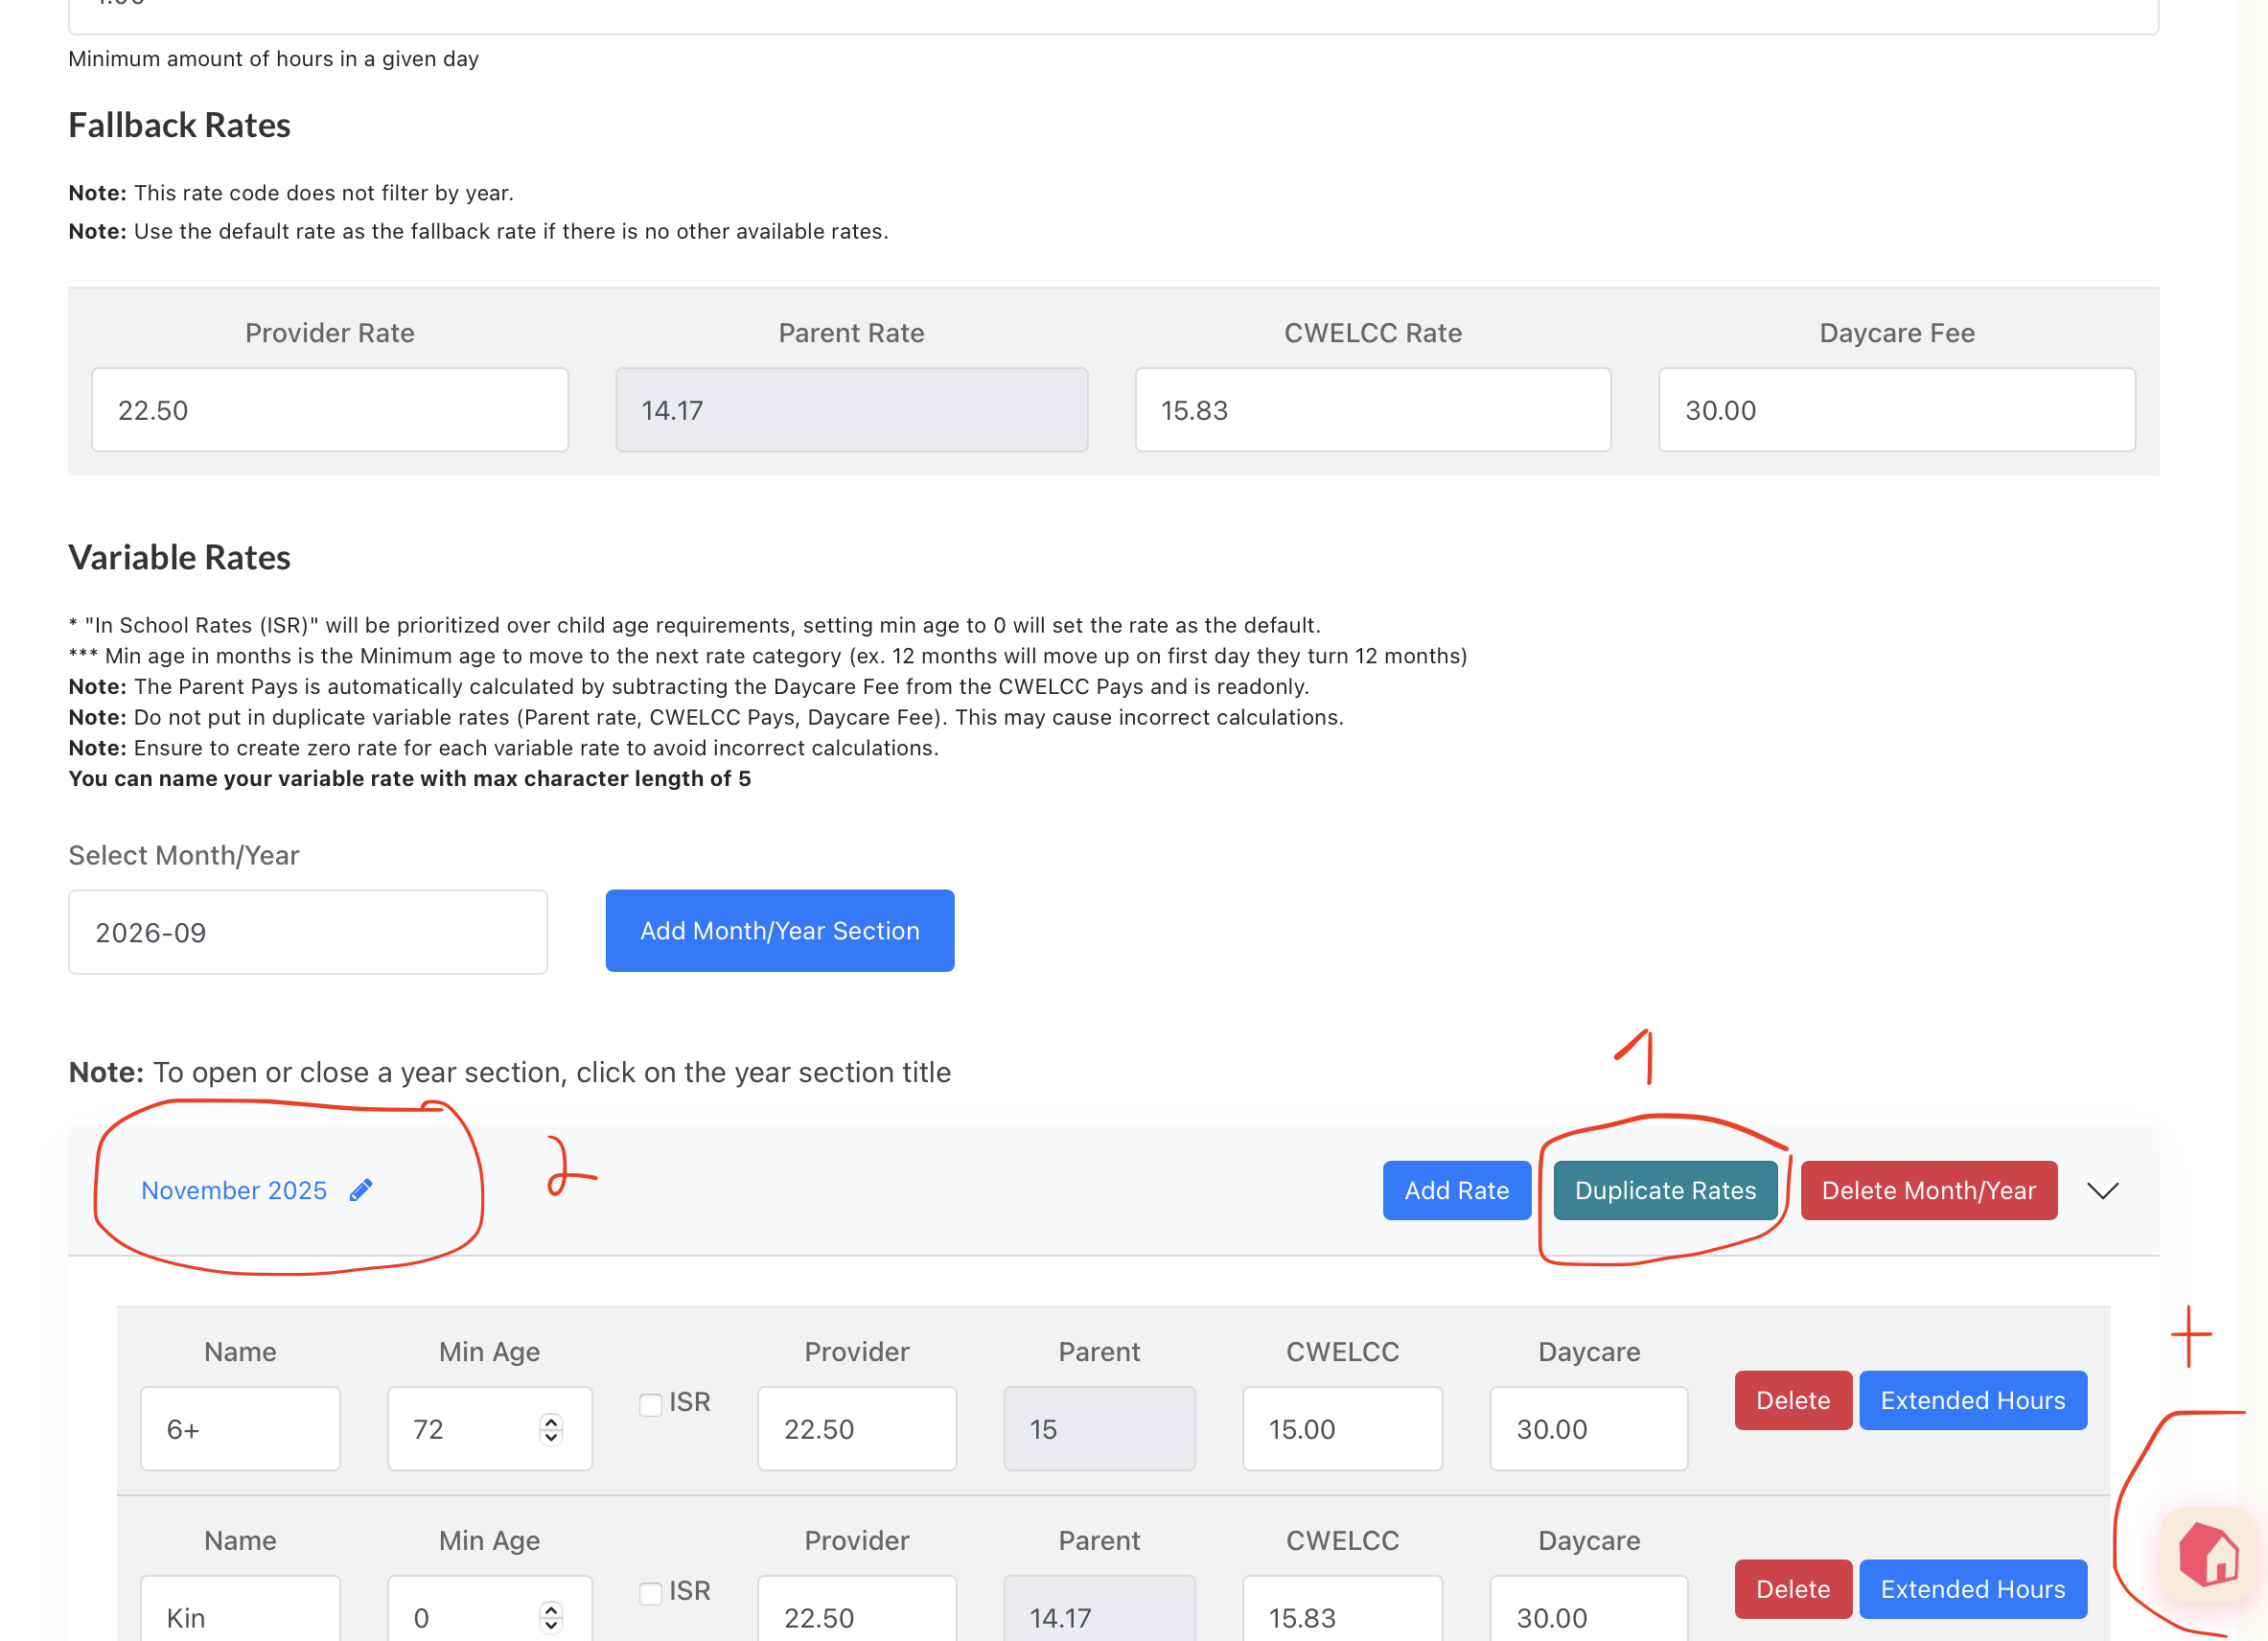Click the Kin row Provider field
The height and width of the screenshot is (1641, 2268).
coord(857,1610)
